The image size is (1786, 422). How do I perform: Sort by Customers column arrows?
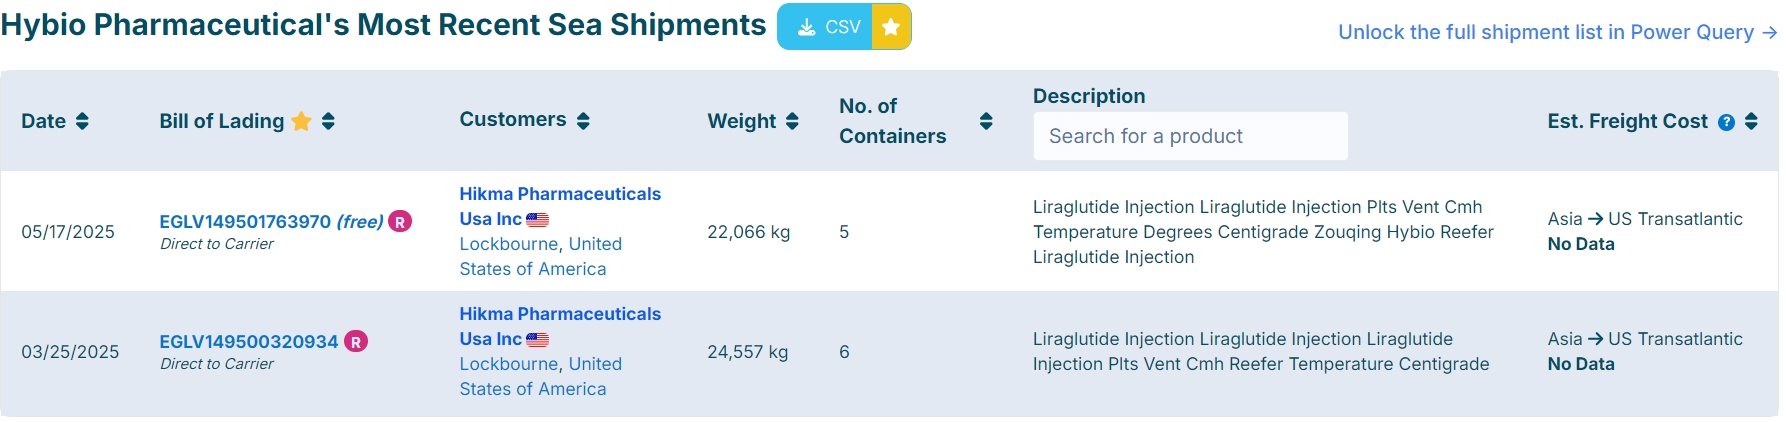pos(583,120)
